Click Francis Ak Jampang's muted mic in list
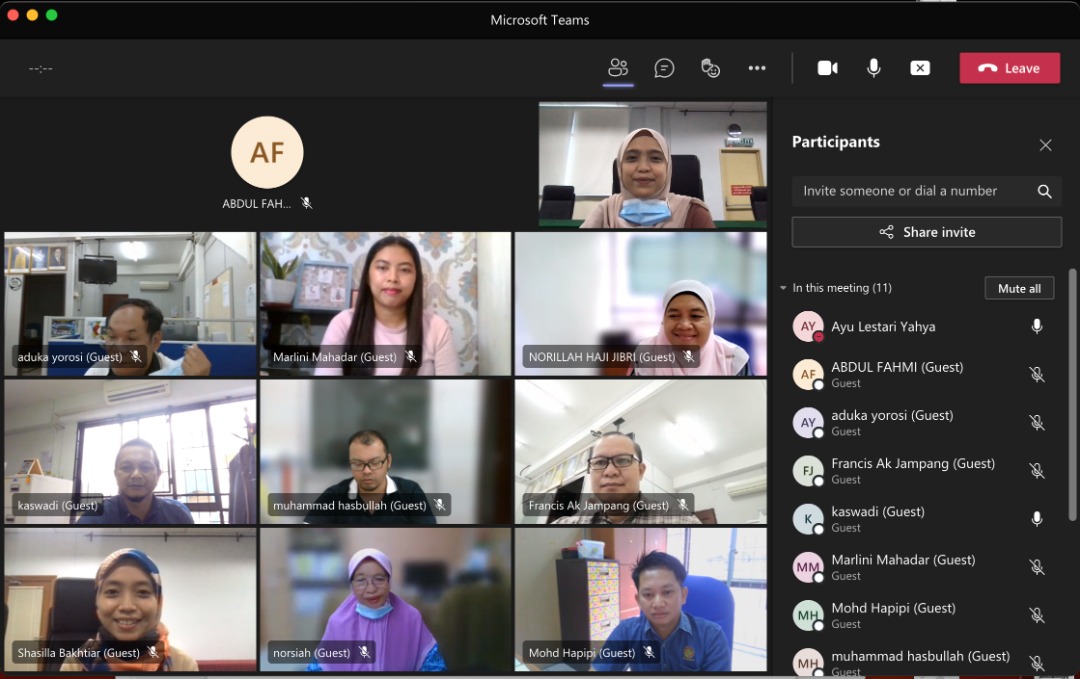 pyautogui.click(x=1037, y=471)
